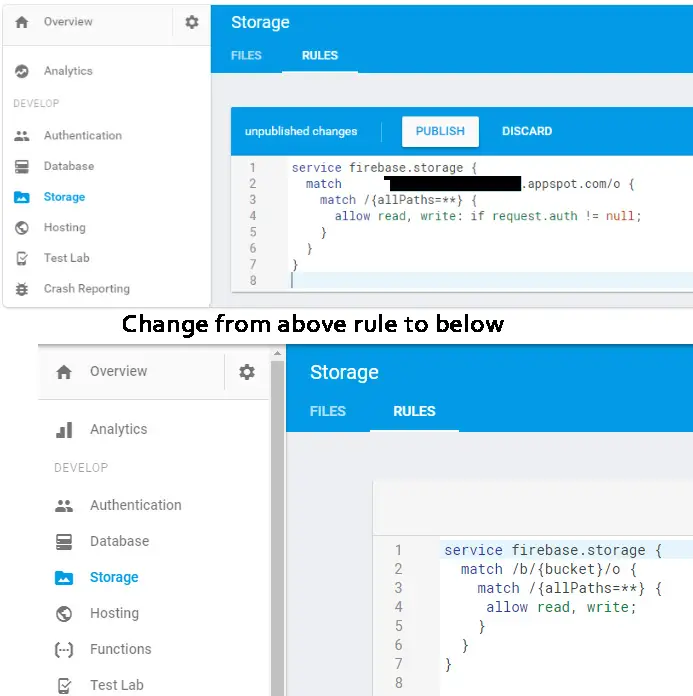Click 'allow' keyword in bottom rules editor

click(x=507, y=607)
